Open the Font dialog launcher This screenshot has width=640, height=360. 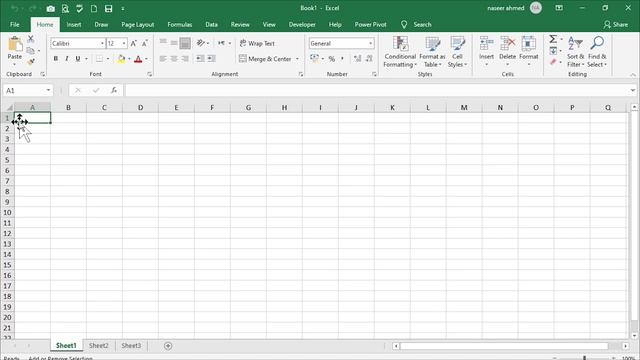coord(149,74)
